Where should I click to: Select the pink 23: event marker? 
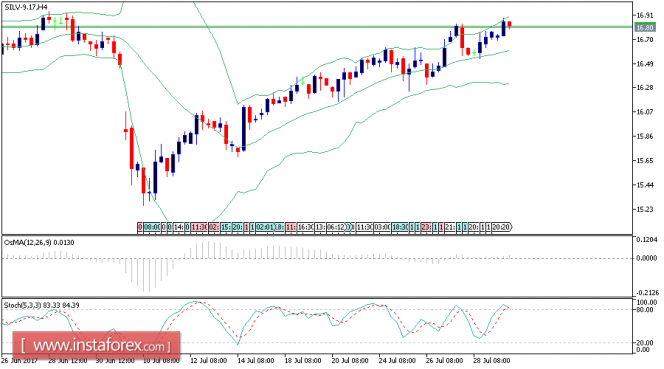426,227
